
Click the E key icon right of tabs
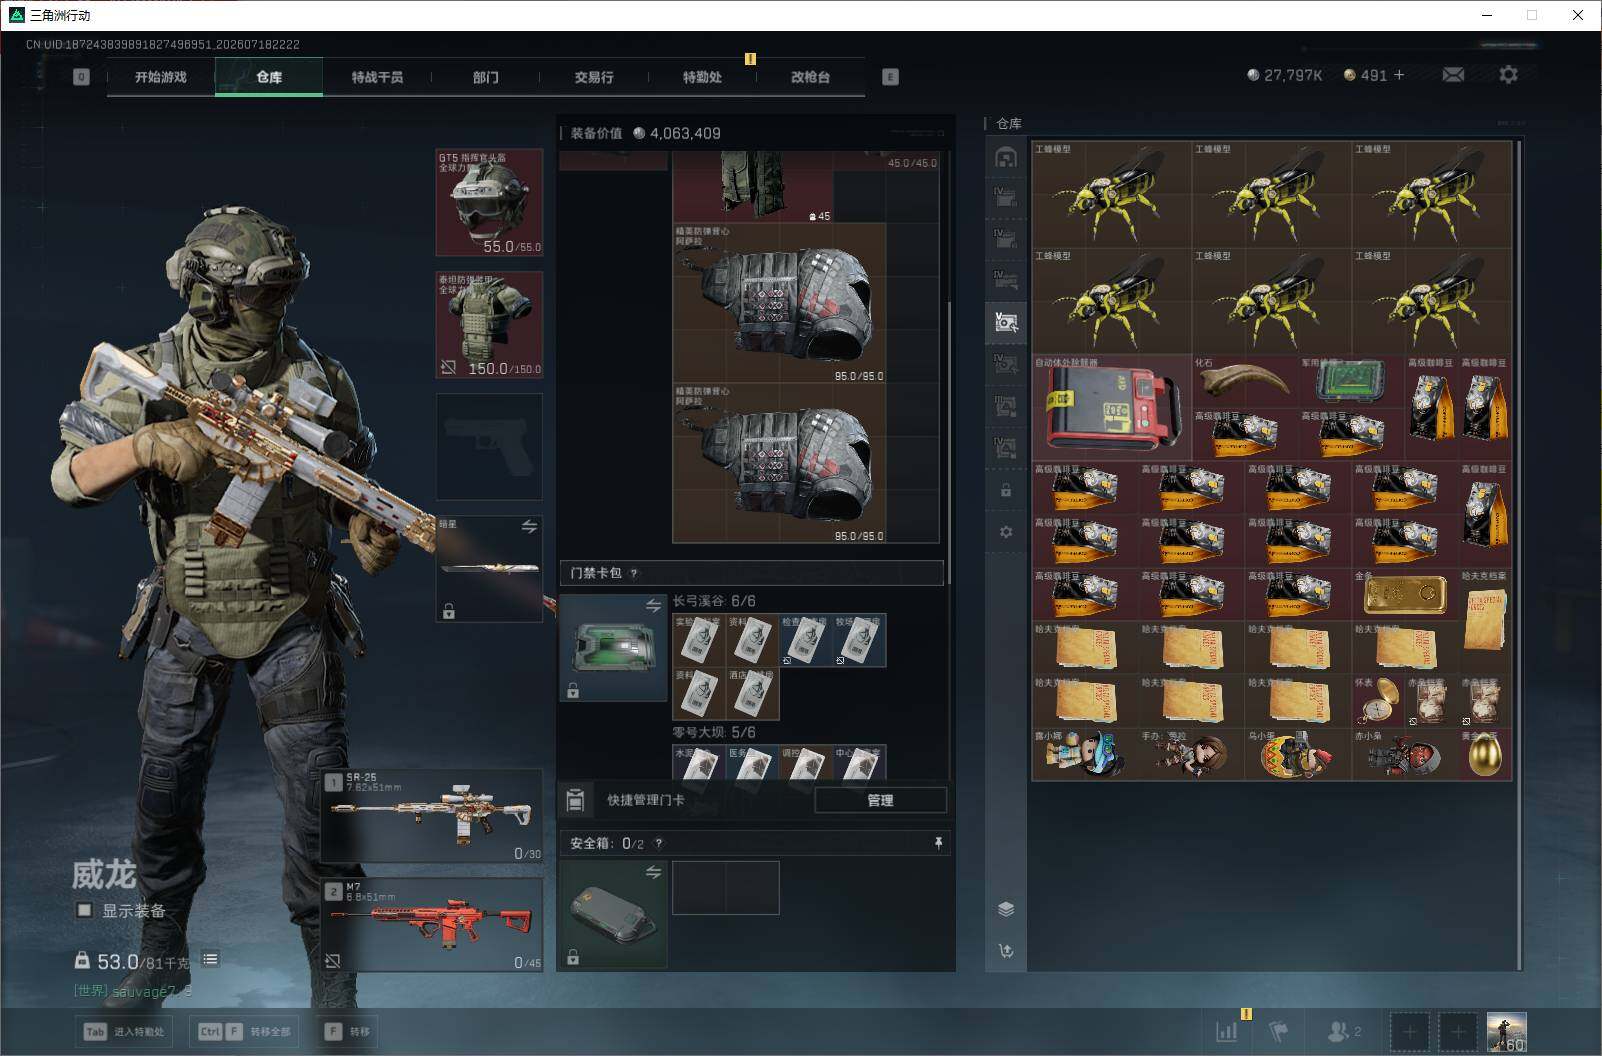890,77
